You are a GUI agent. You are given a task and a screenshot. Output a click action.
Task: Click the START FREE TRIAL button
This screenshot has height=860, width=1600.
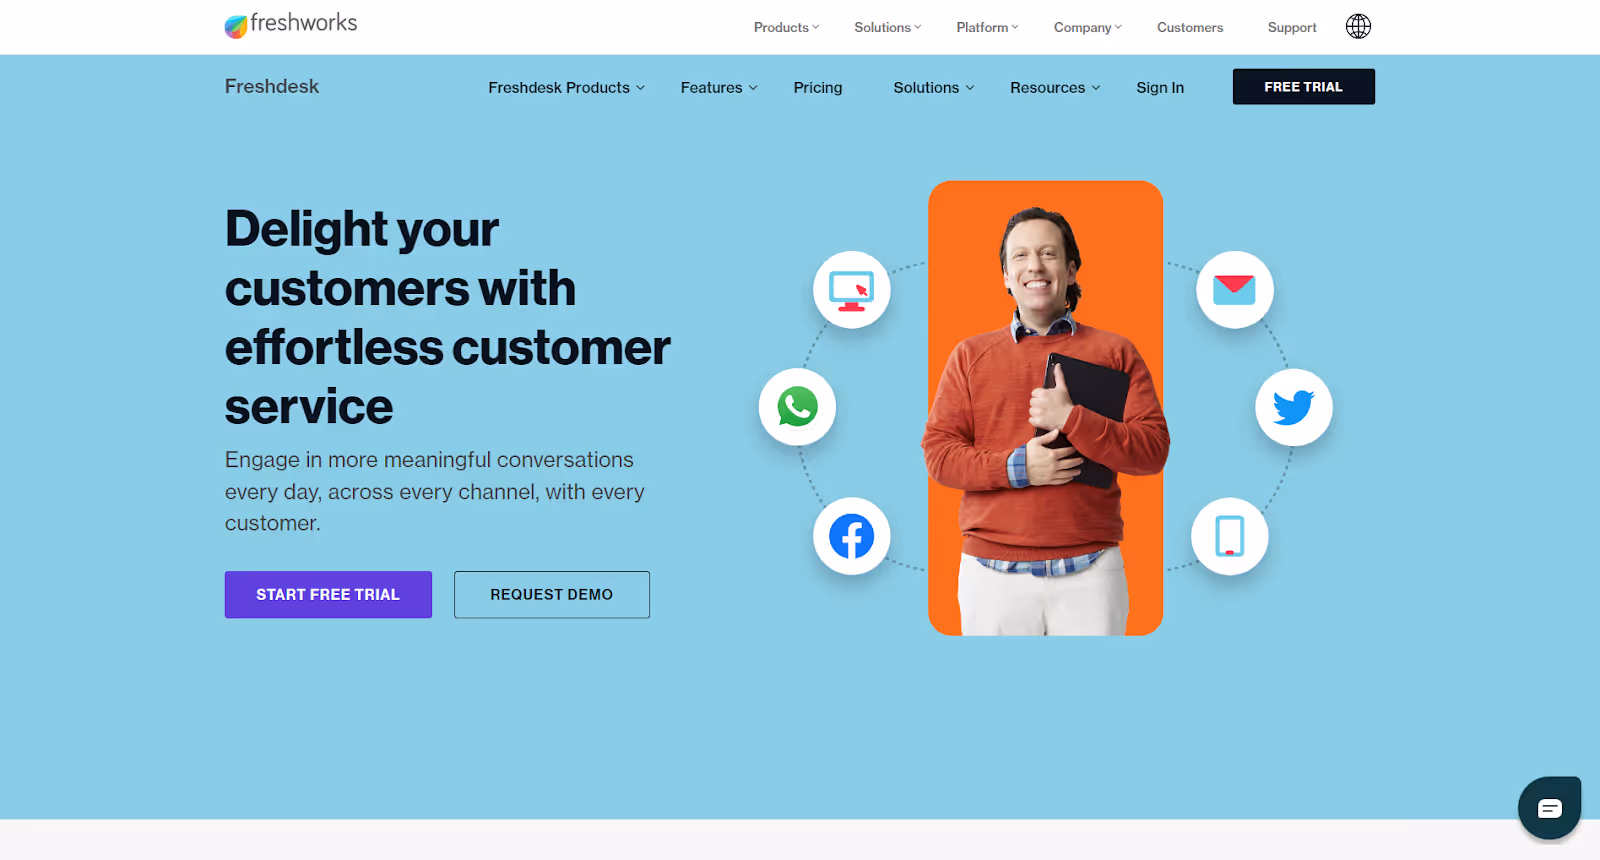328,595
